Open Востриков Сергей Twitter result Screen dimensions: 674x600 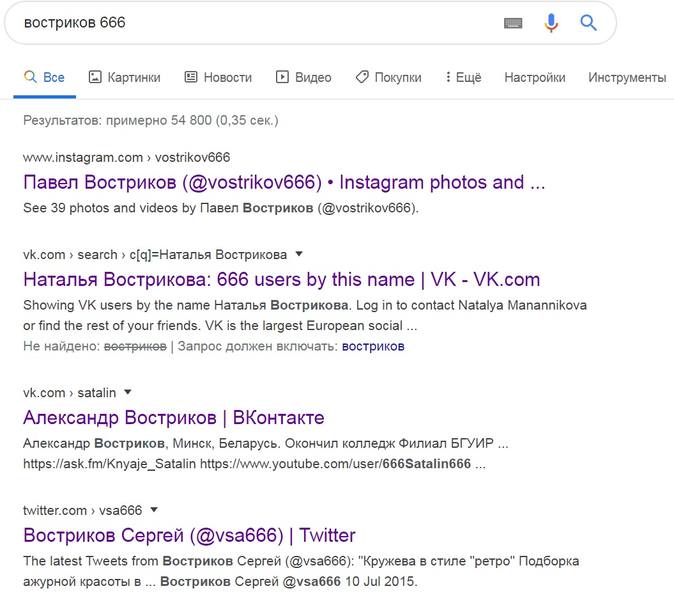click(189, 535)
